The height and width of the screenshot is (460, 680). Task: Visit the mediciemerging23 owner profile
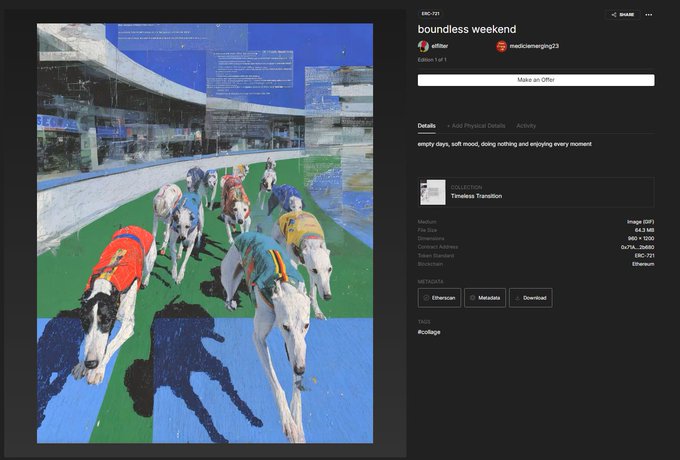(x=534, y=46)
